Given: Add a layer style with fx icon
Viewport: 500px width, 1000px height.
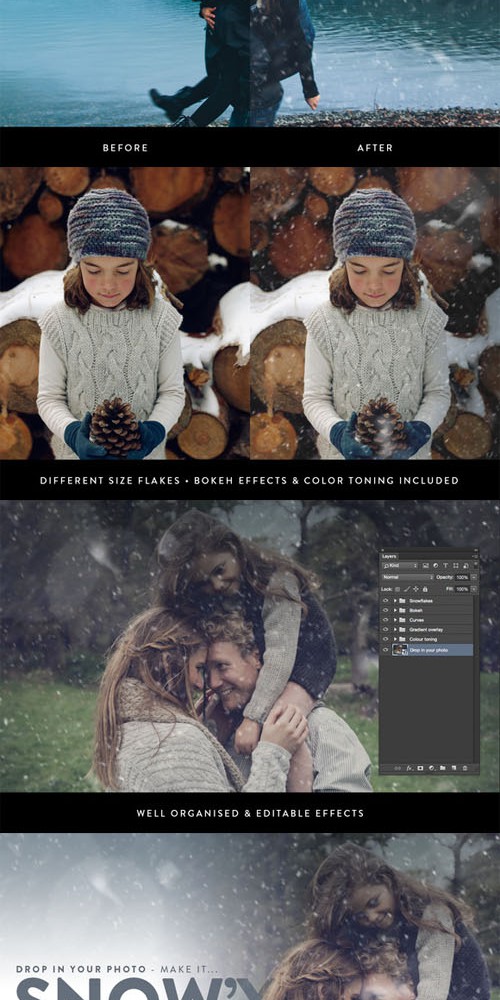Looking at the screenshot, I should click(x=409, y=768).
